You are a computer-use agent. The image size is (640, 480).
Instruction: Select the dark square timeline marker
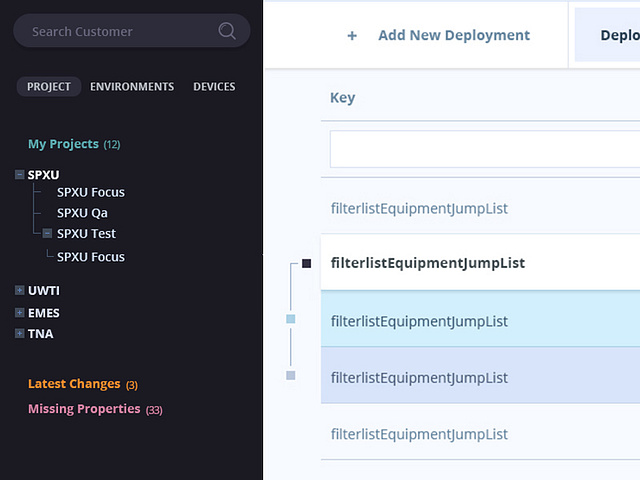[x=307, y=264]
